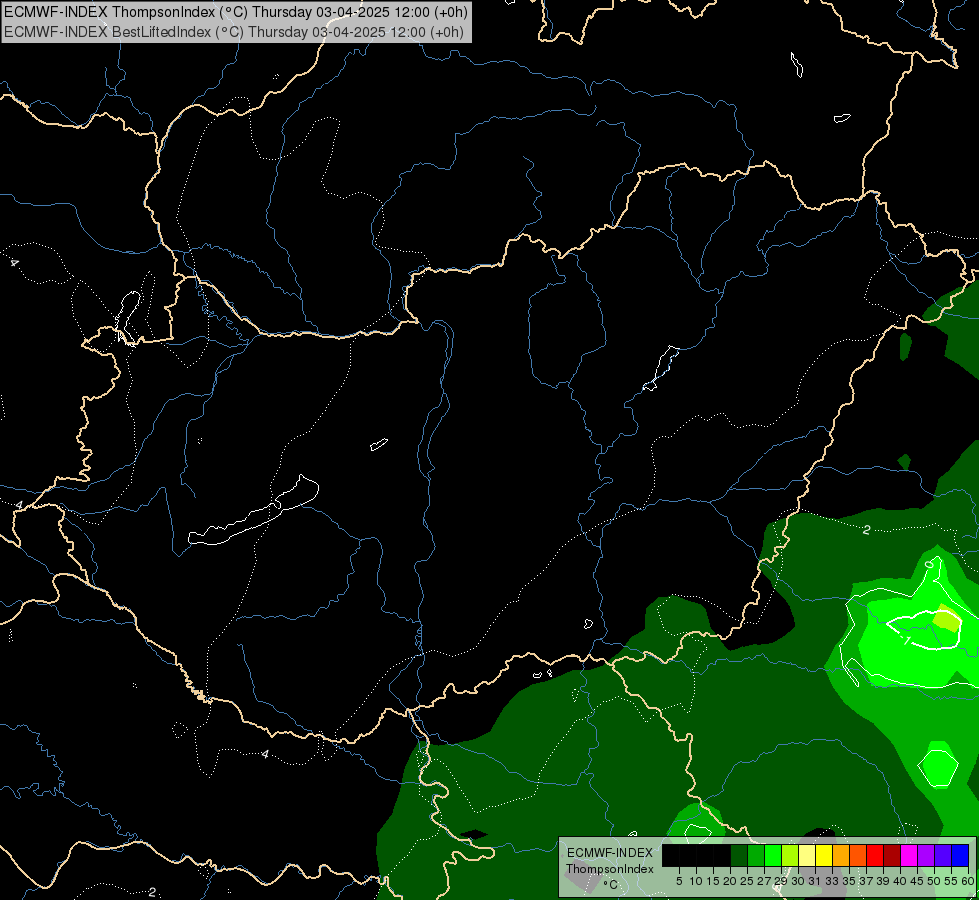This screenshot has height=900, width=979.
Task: Click the °C unit label in legend
Action: click(611, 884)
